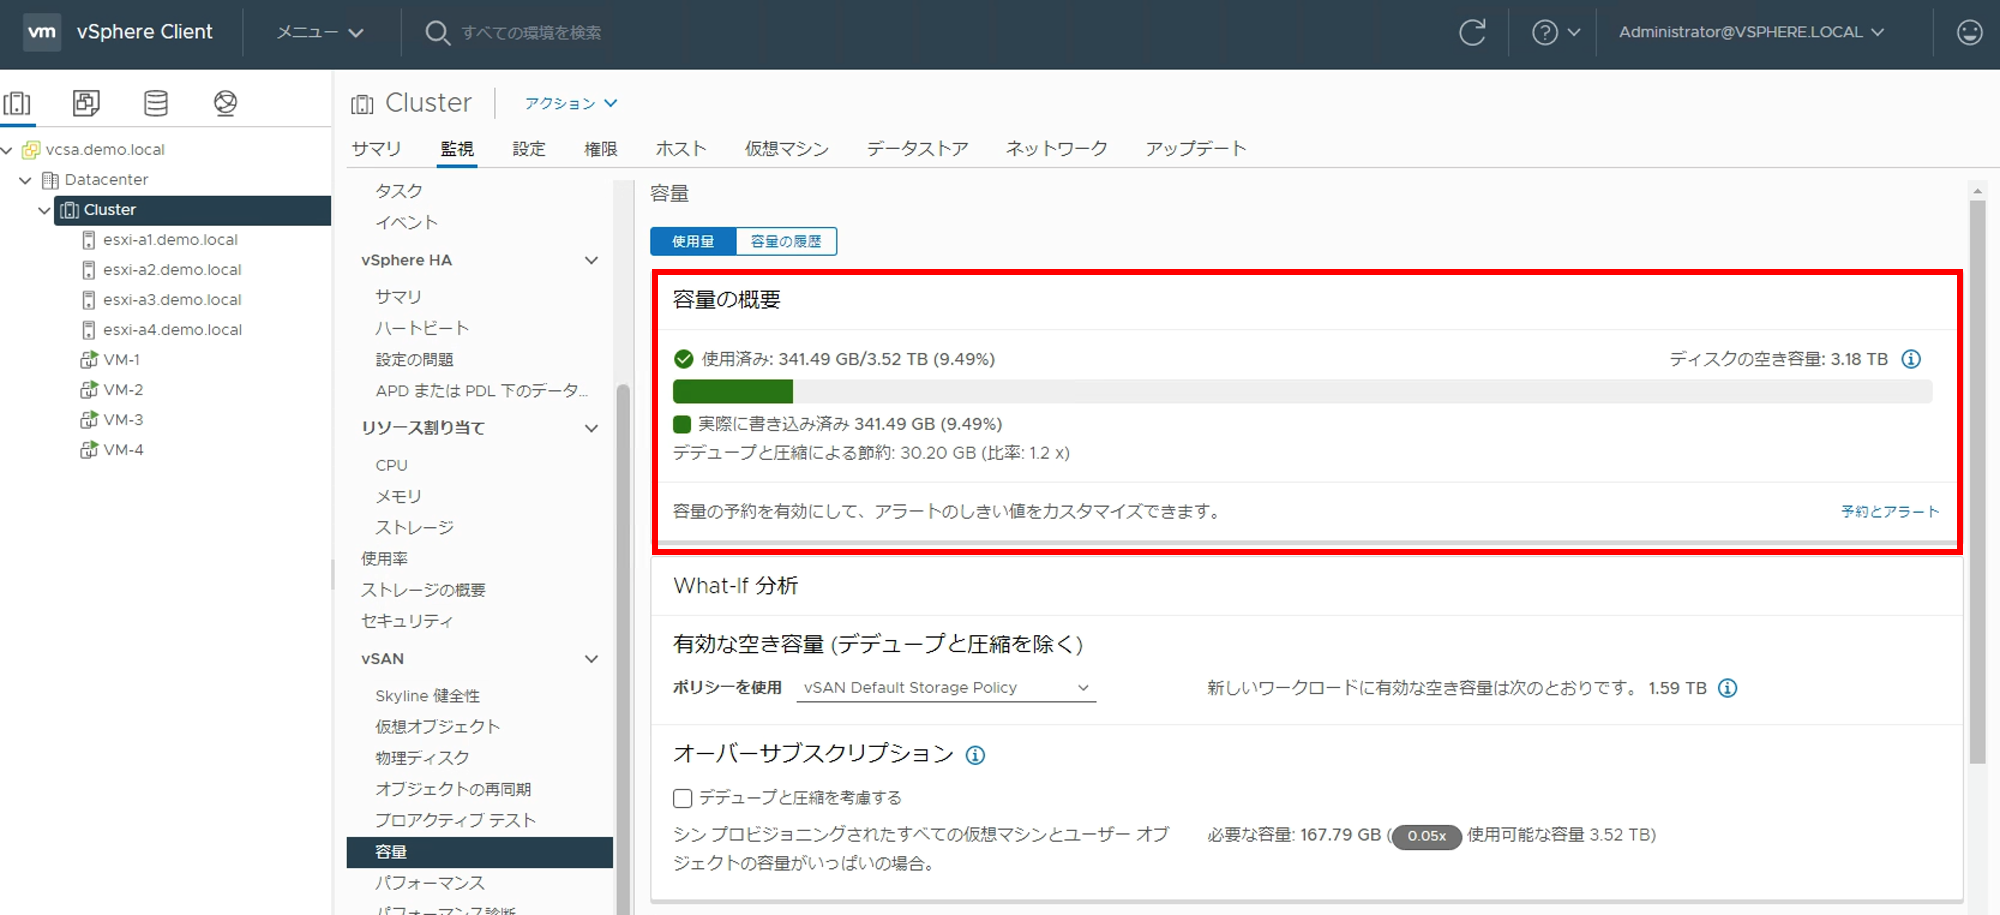Switch to the 容量の履歴 toggle button

click(x=786, y=241)
